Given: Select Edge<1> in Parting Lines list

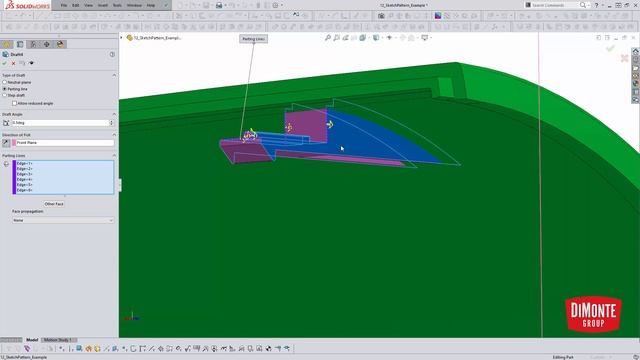Looking at the screenshot, I should coord(24,163).
